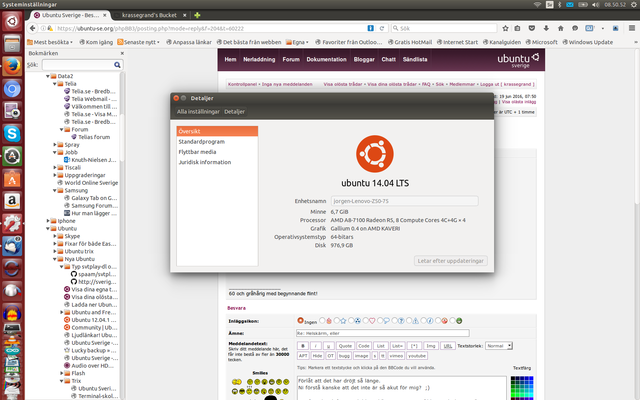Collapse the Telia bookmark folder

tap(55, 84)
